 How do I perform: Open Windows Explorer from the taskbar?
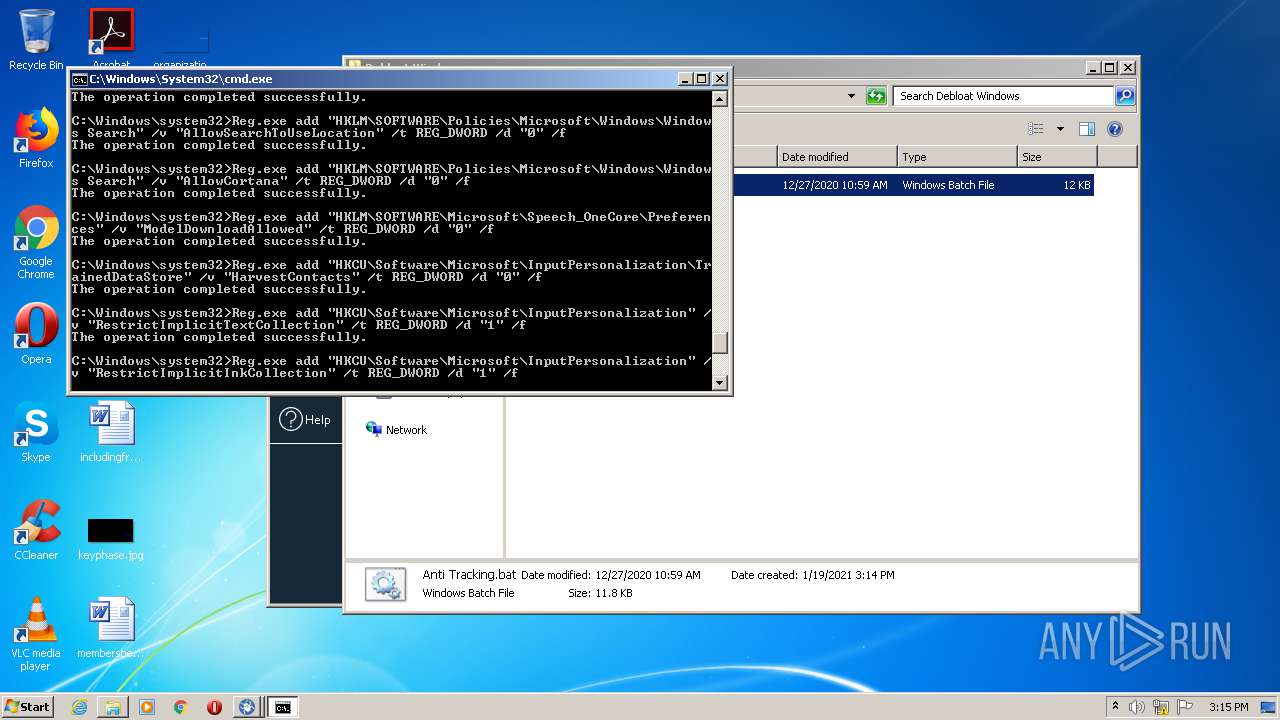pos(113,707)
